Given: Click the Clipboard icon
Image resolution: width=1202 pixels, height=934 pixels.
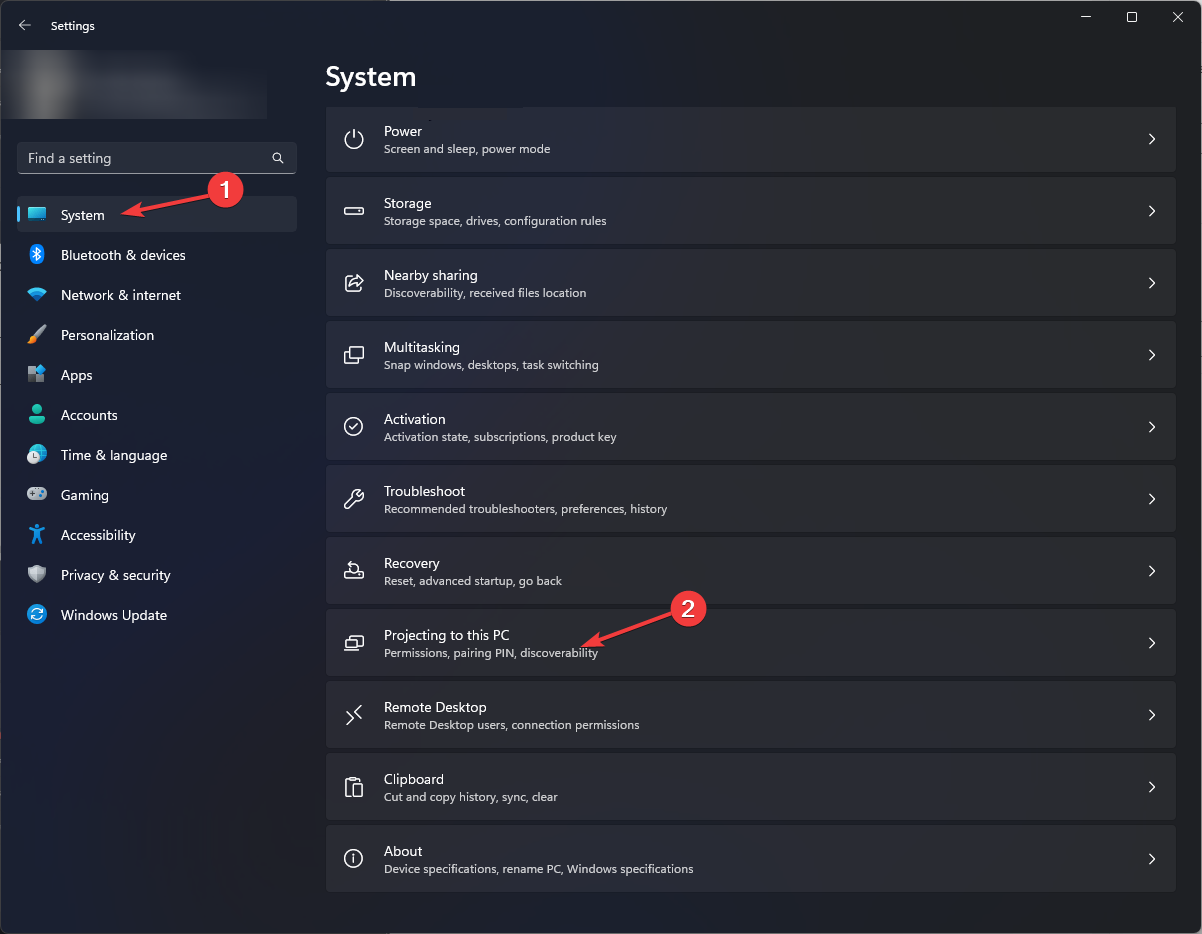Looking at the screenshot, I should pos(354,787).
